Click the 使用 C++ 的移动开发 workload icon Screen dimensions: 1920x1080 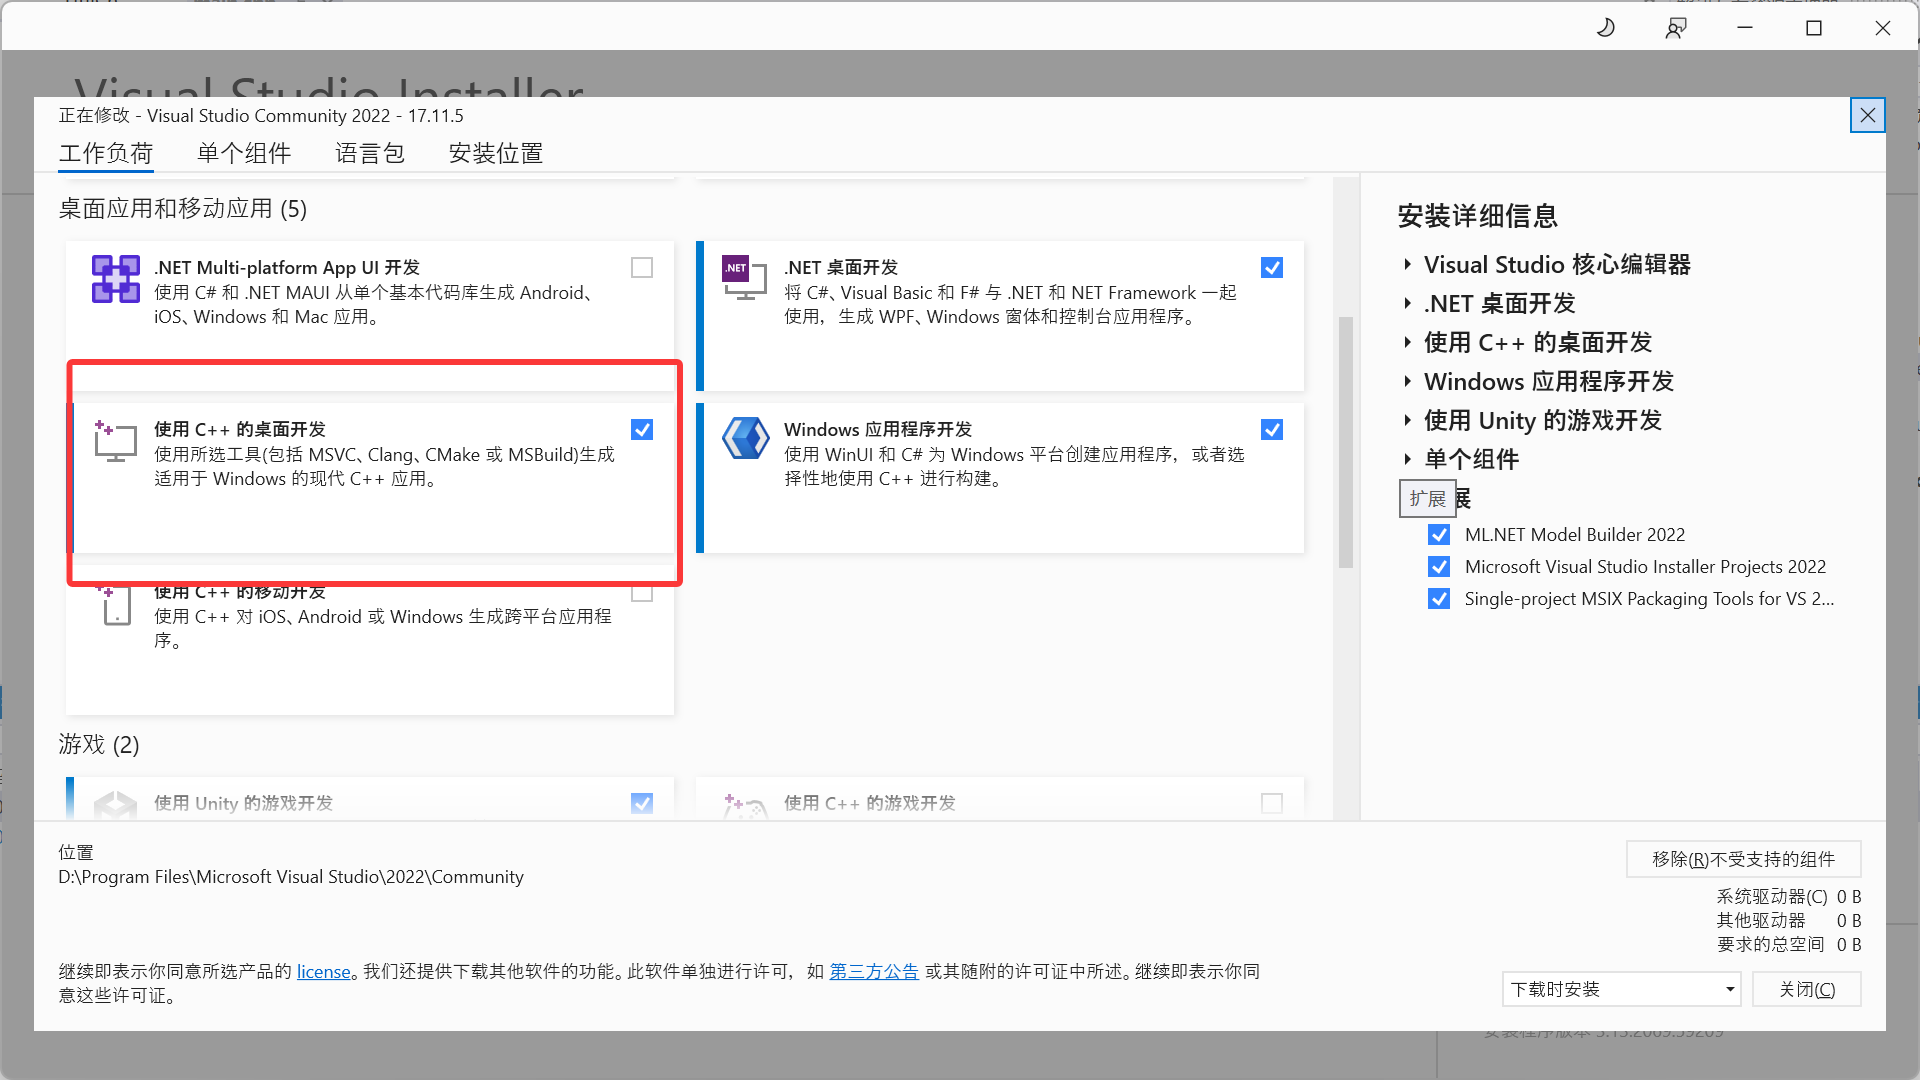point(115,604)
